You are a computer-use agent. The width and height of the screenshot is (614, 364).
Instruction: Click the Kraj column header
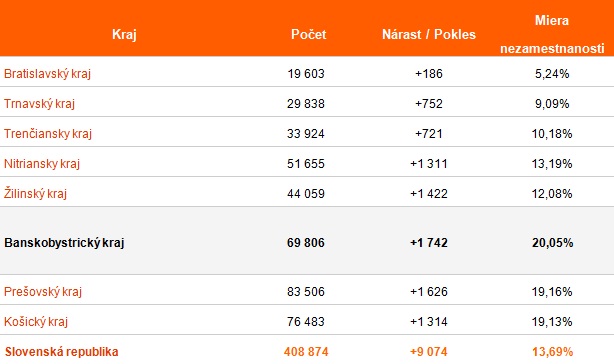click(x=124, y=34)
